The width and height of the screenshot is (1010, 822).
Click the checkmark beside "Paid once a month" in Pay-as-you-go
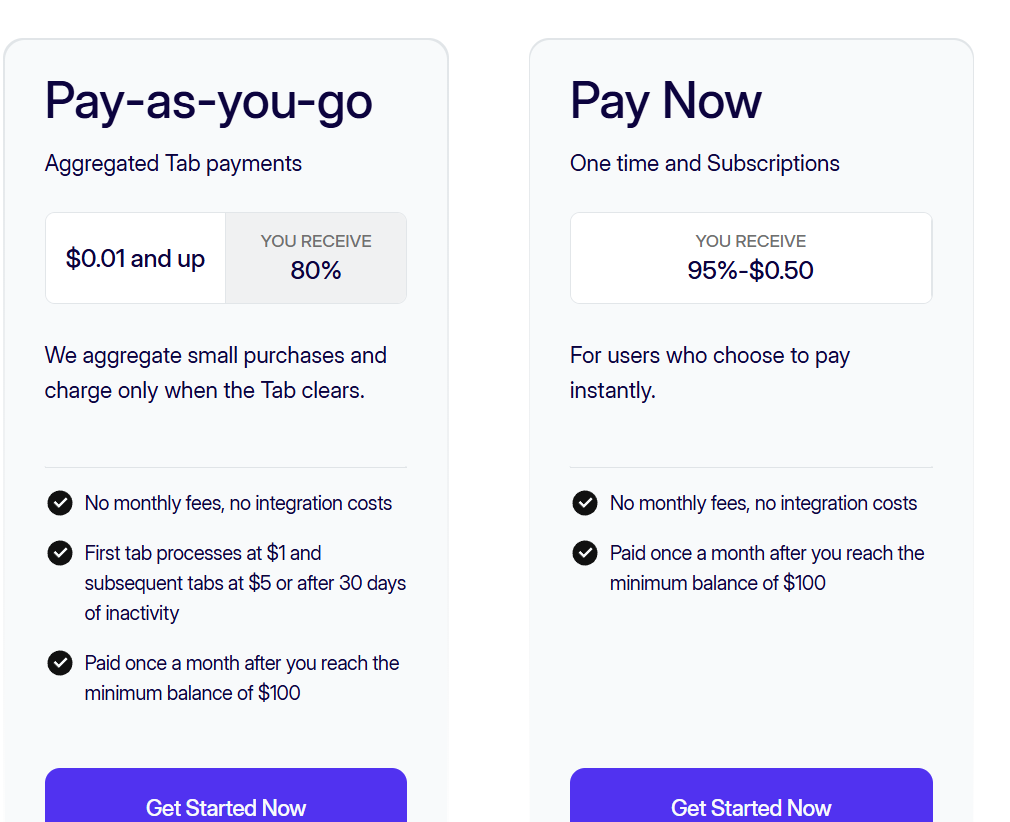point(60,663)
